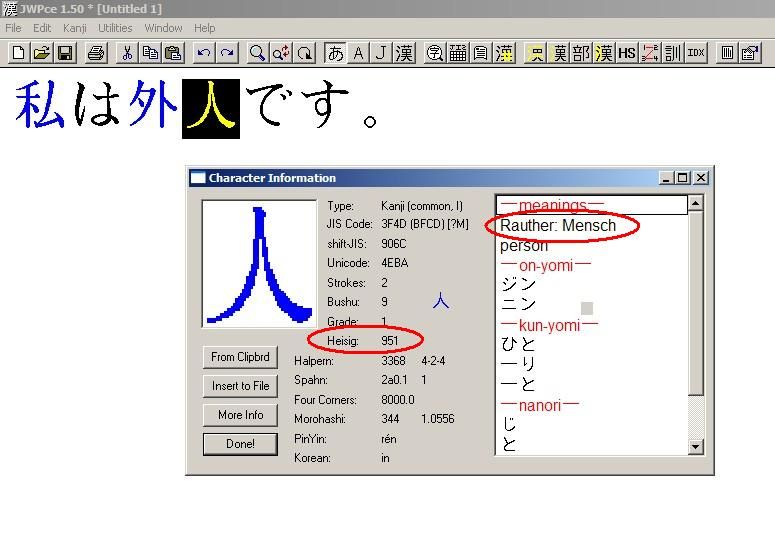This screenshot has height=539, width=775.
Task: Select the ジン on-yomi reading
Action: point(518,284)
